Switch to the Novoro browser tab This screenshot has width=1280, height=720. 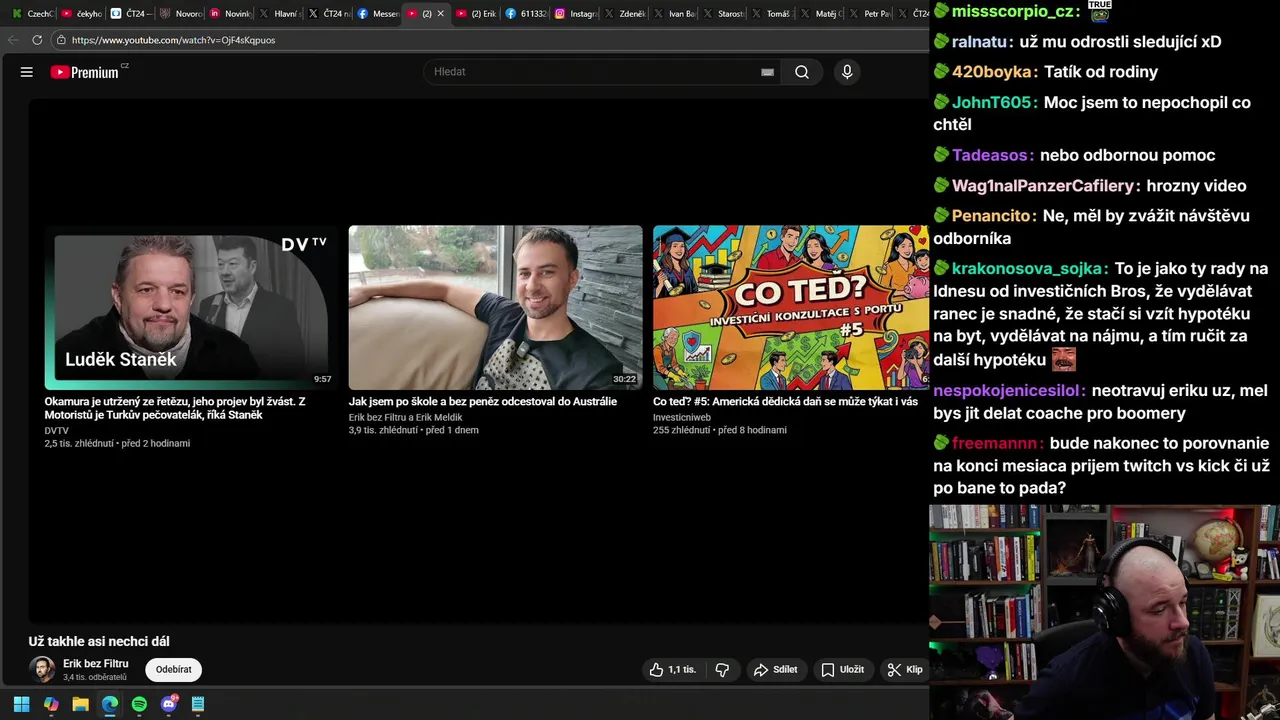tap(180, 14)
